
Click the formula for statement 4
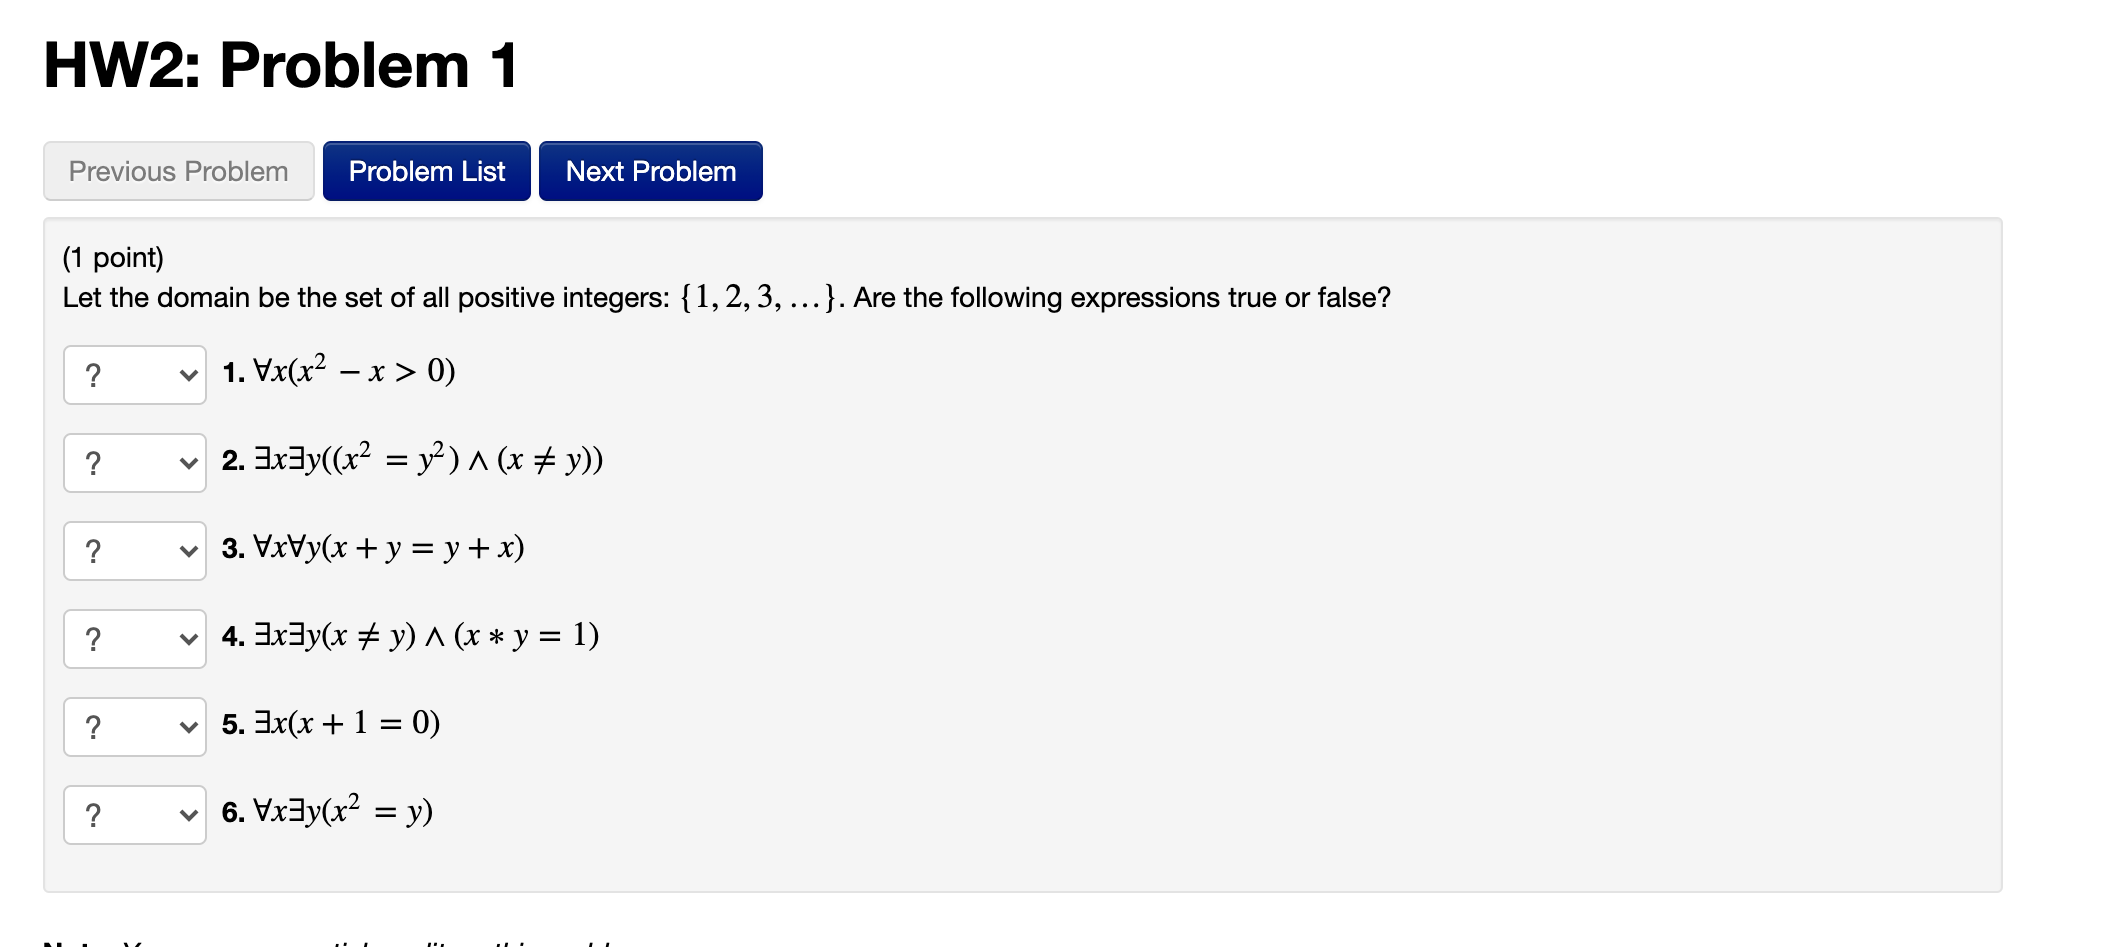coord(410,634)
